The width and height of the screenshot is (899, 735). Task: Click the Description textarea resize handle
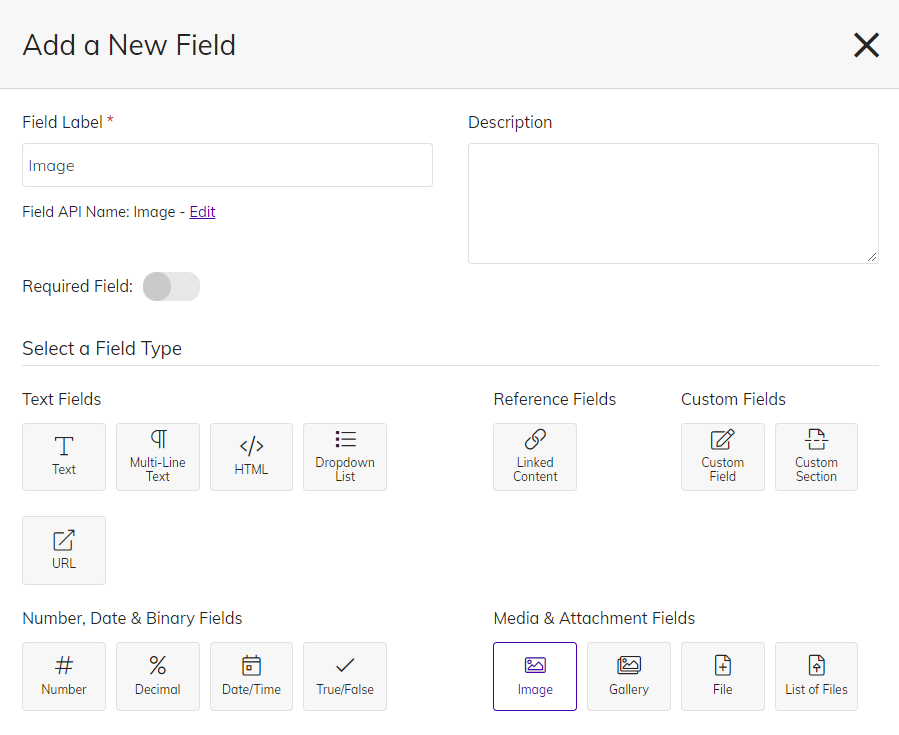pos(872,257)
